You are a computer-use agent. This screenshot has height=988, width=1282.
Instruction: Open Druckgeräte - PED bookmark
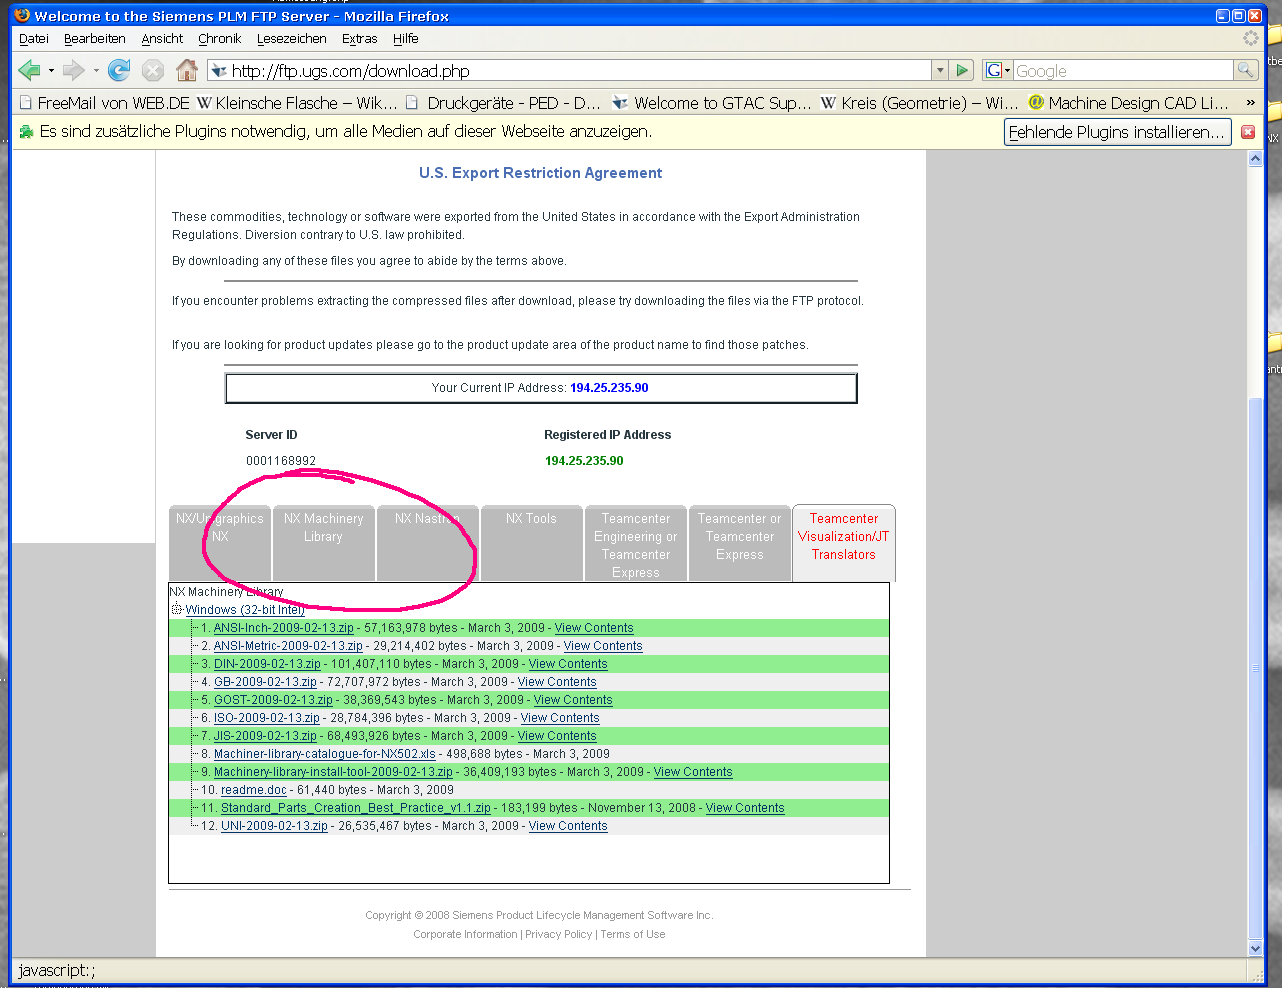pos(503,103)
